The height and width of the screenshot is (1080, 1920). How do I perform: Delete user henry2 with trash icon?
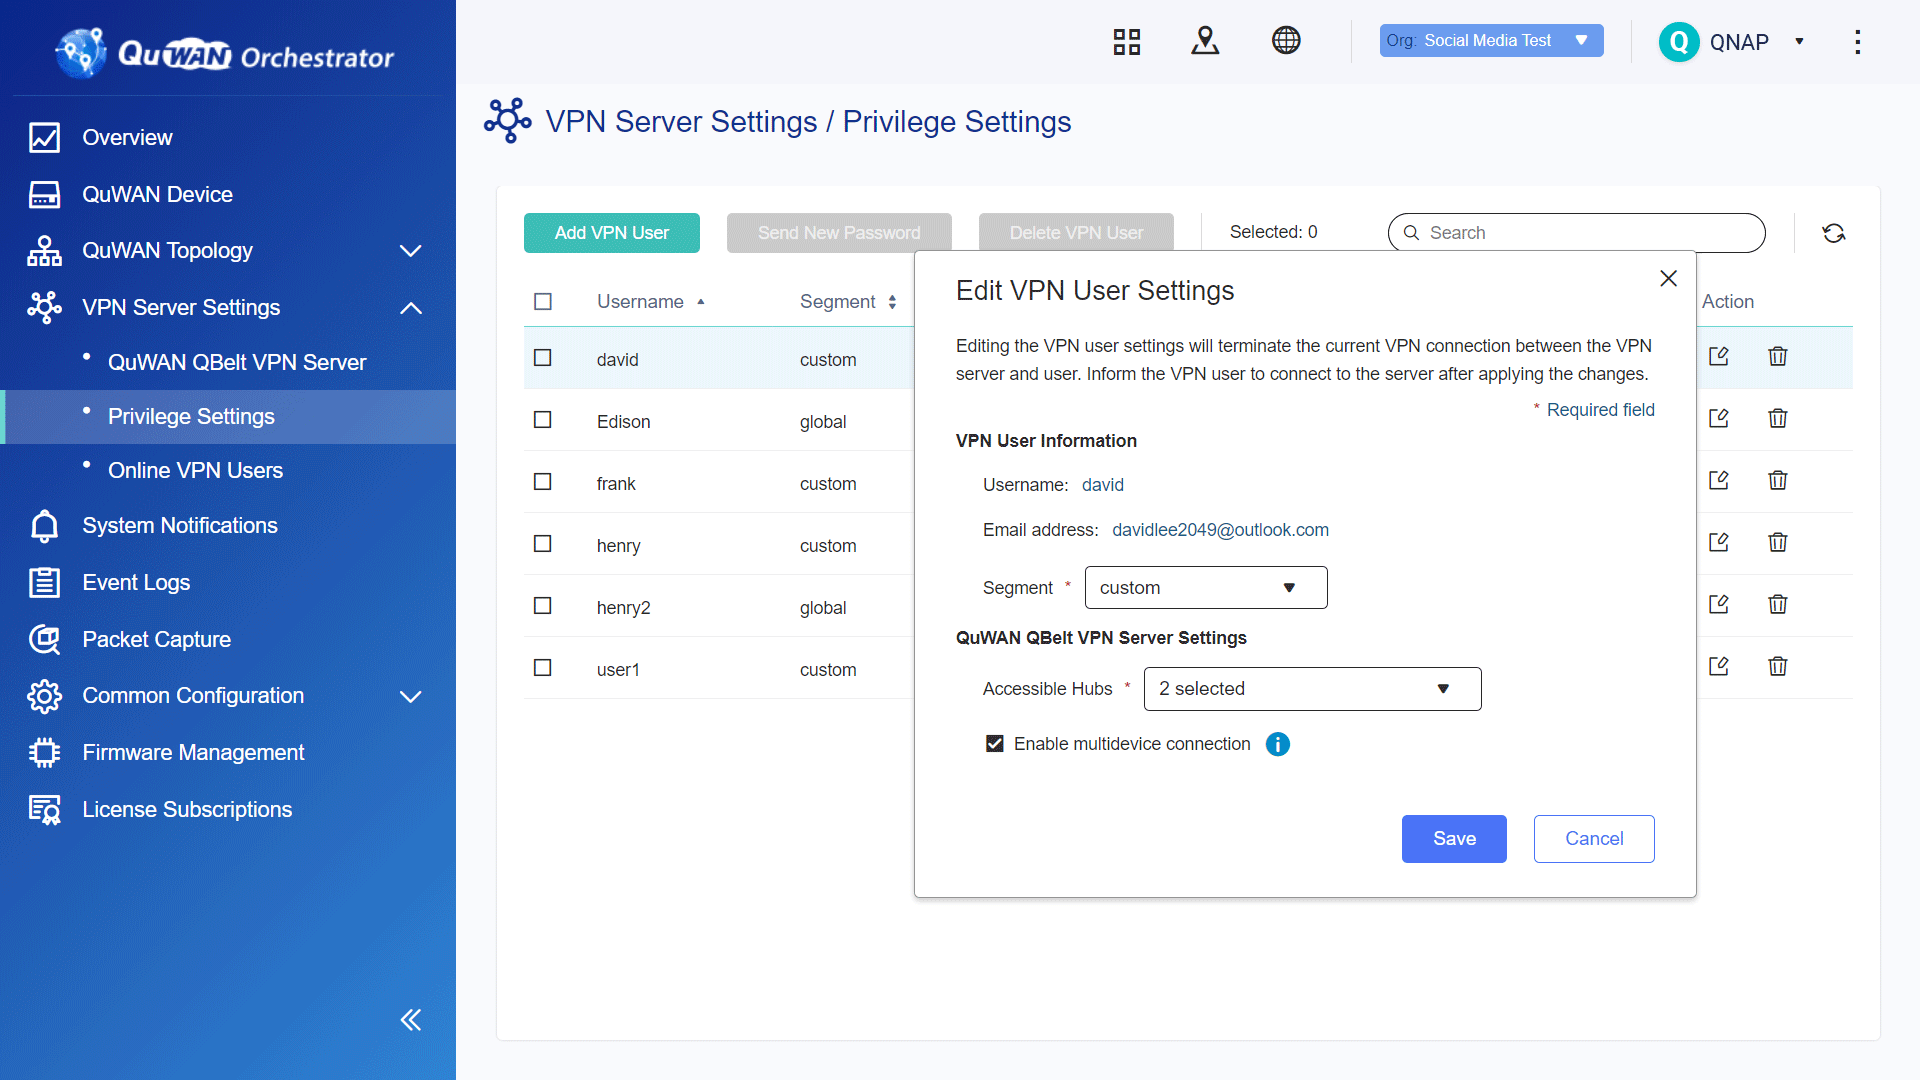click(1778, 604)
